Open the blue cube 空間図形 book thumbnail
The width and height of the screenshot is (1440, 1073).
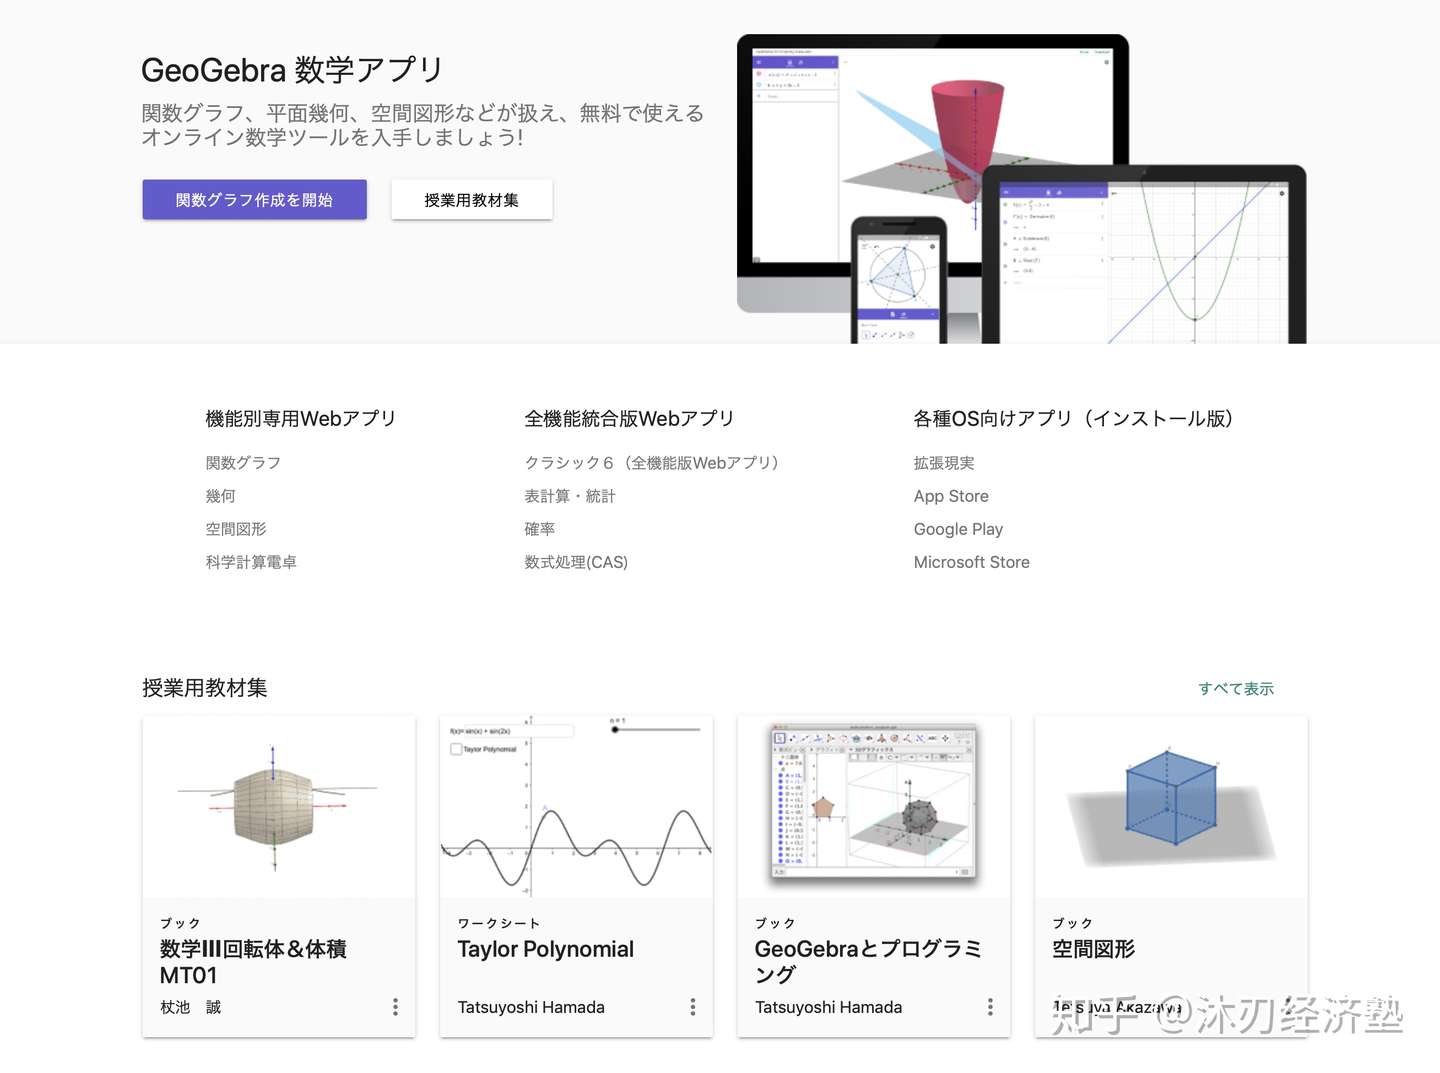[1171, 807]
